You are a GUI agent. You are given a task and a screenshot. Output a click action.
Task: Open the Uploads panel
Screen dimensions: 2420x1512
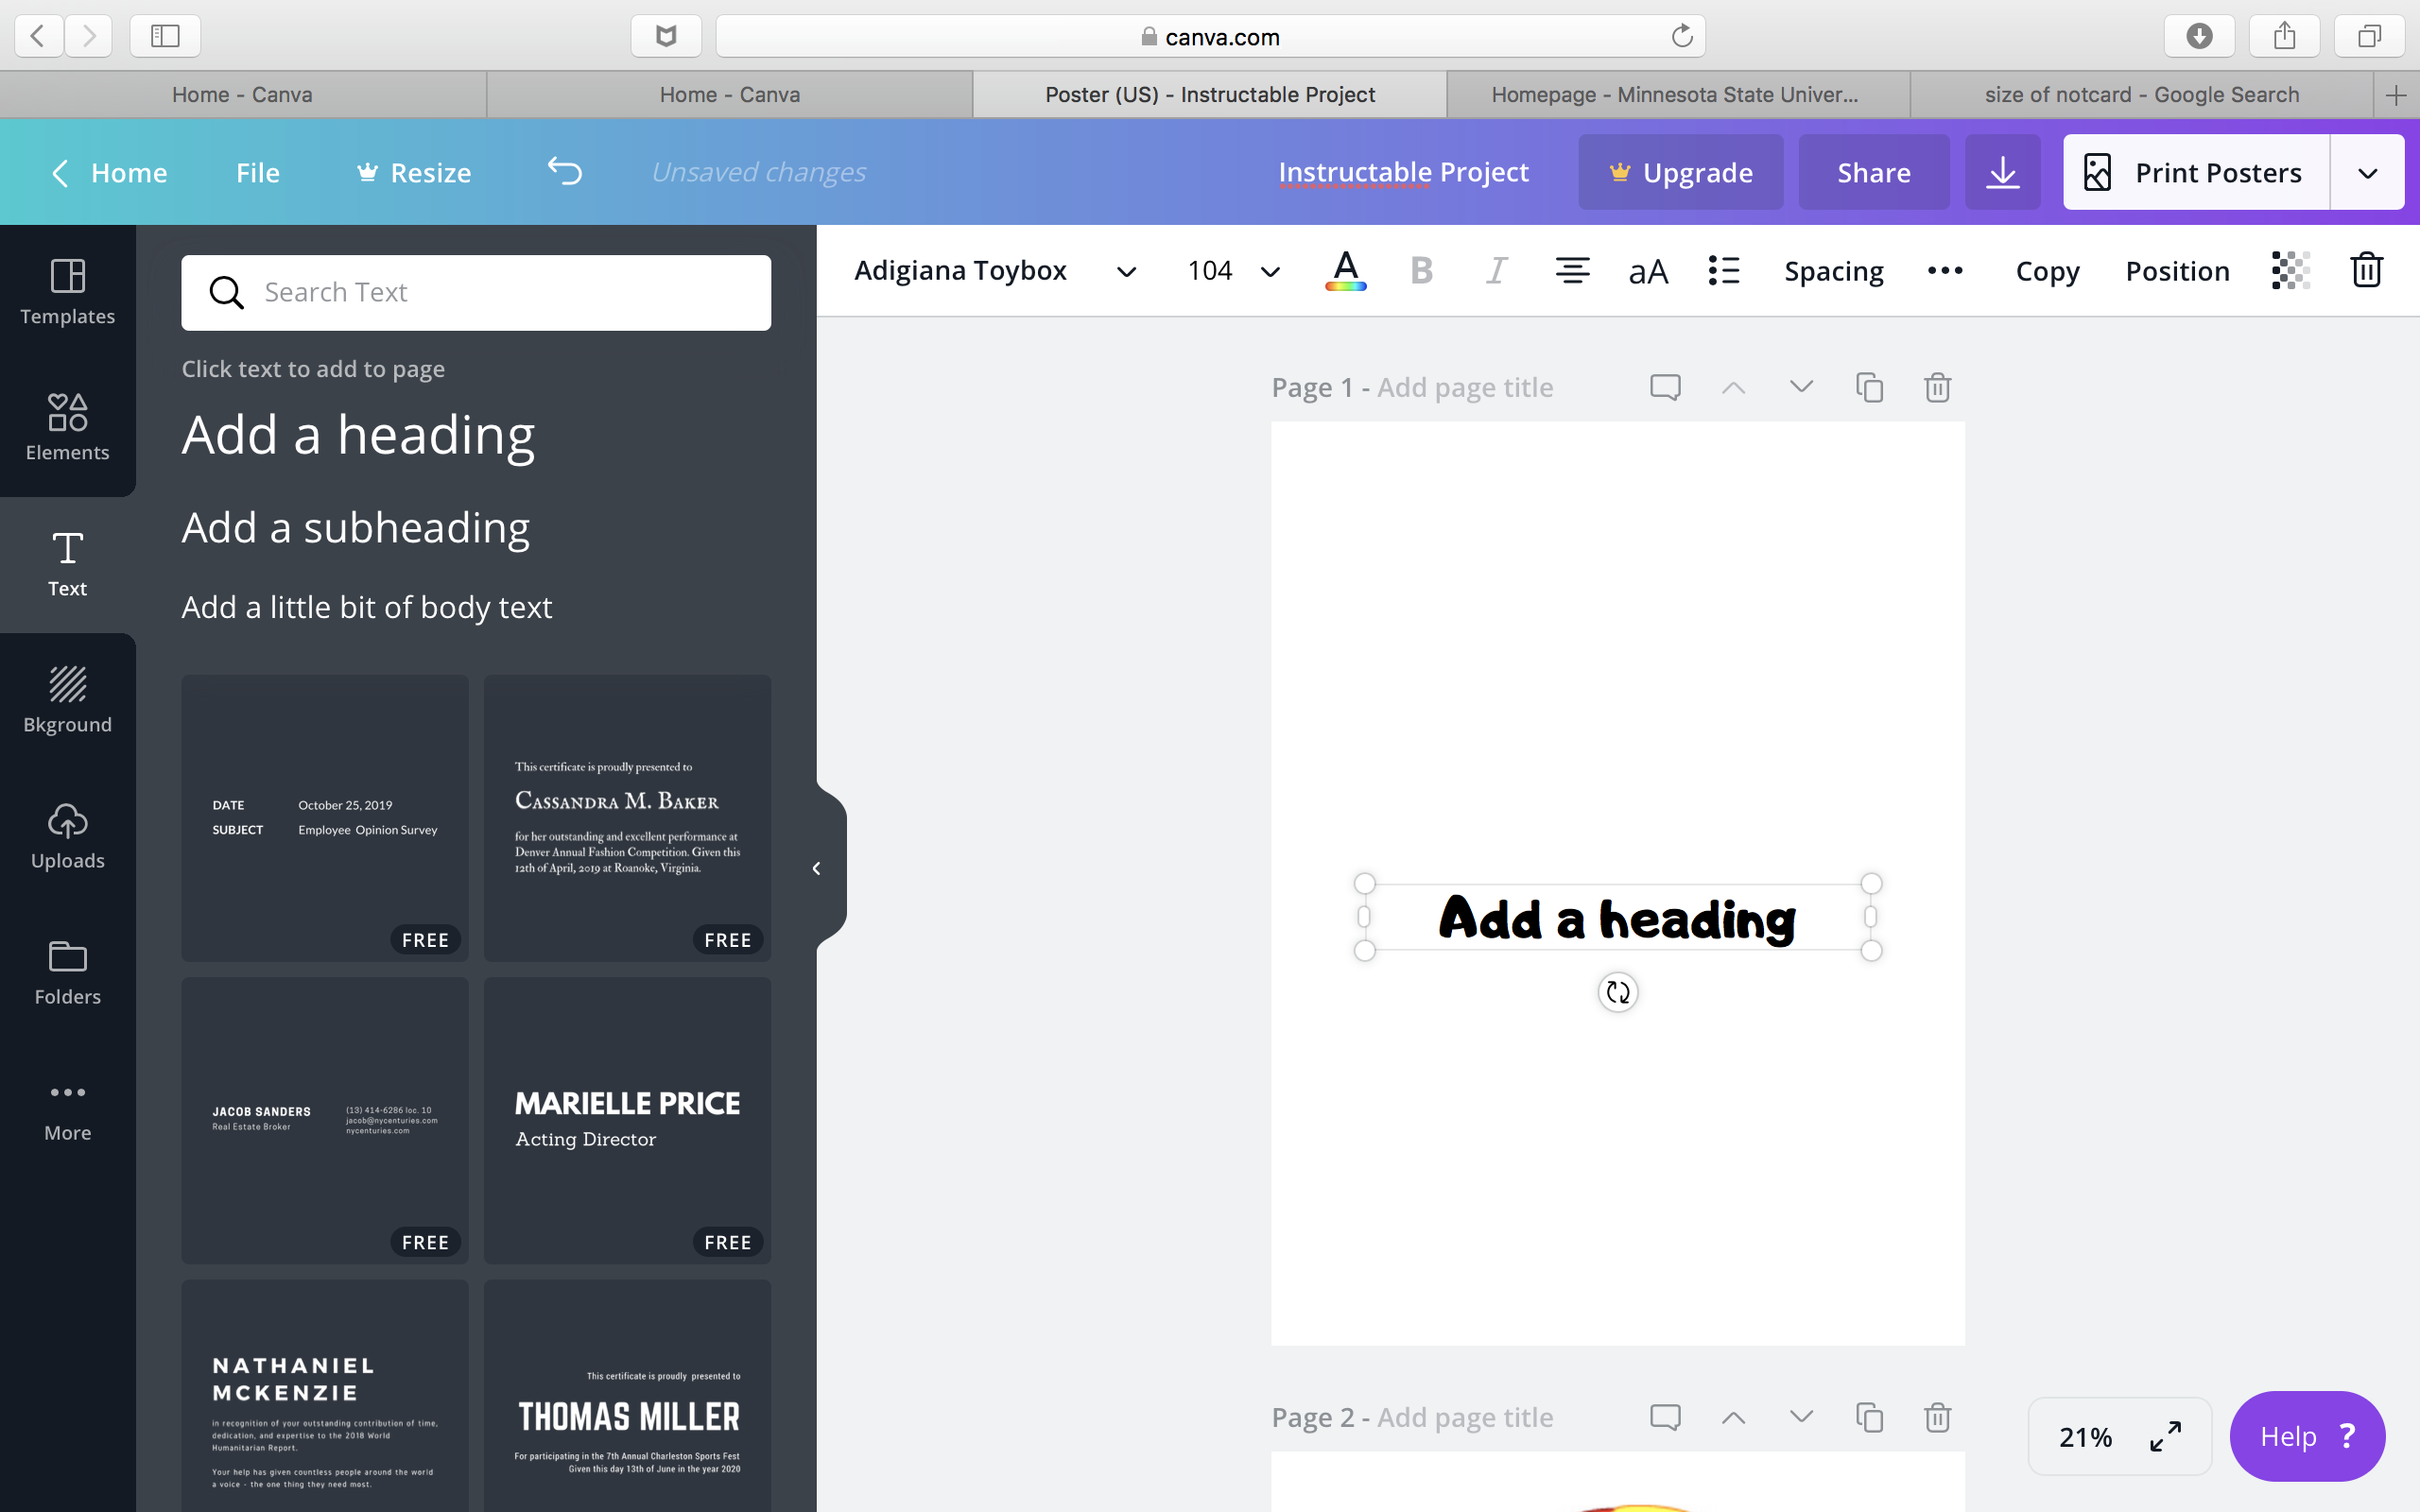(x=68, y=834)
